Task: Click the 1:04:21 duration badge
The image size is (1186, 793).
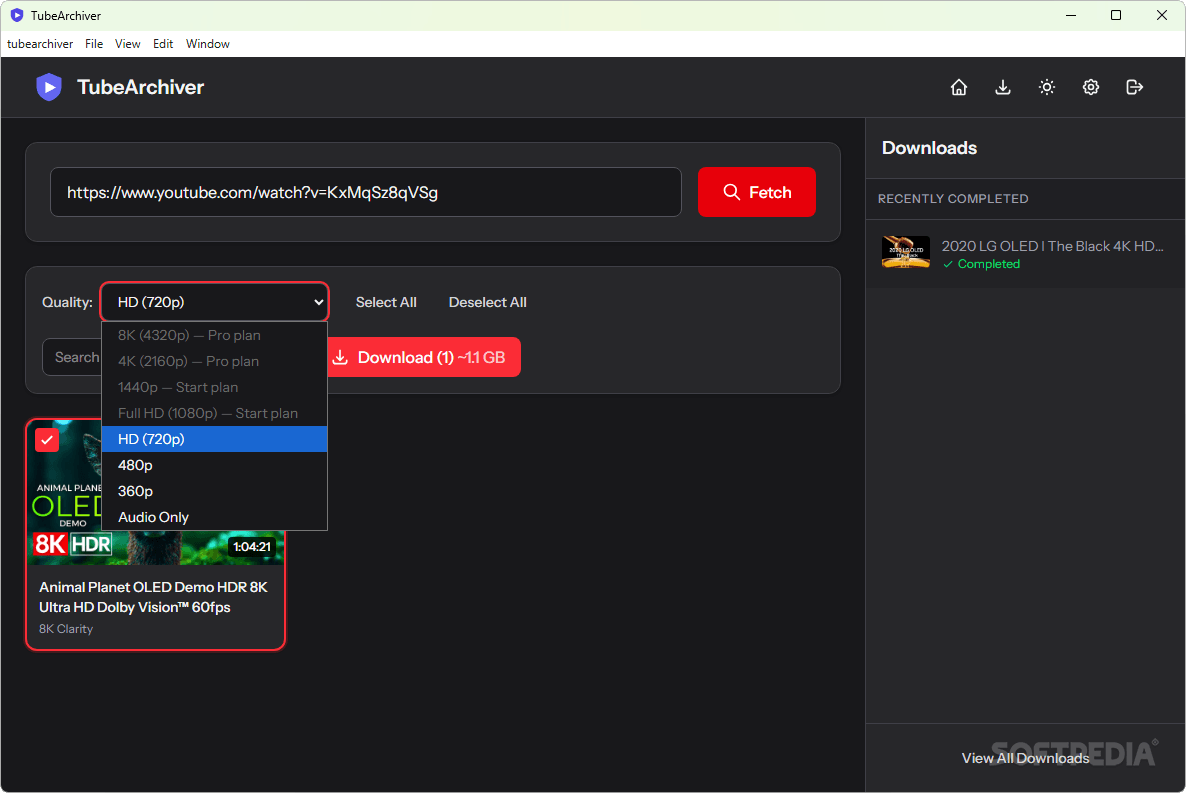Action: pos(252,546)
